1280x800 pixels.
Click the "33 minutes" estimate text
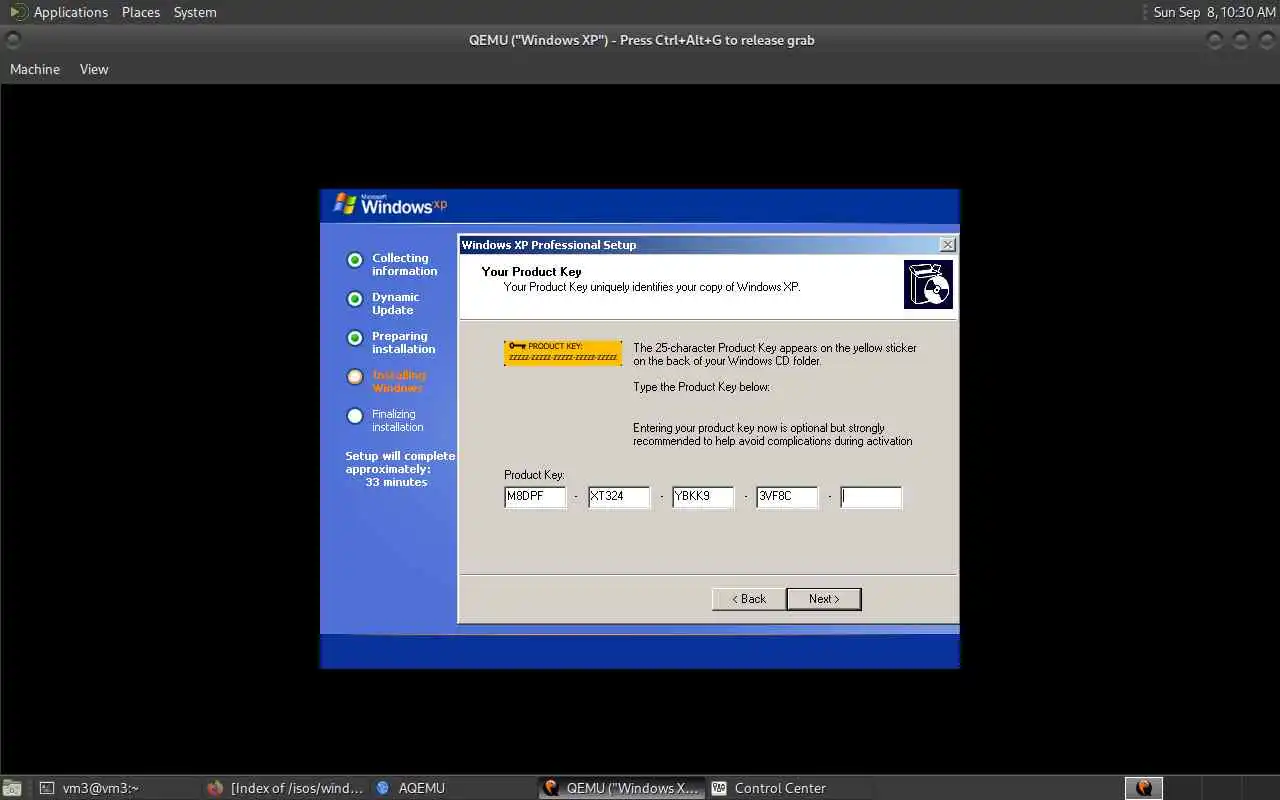click(396, 482)
